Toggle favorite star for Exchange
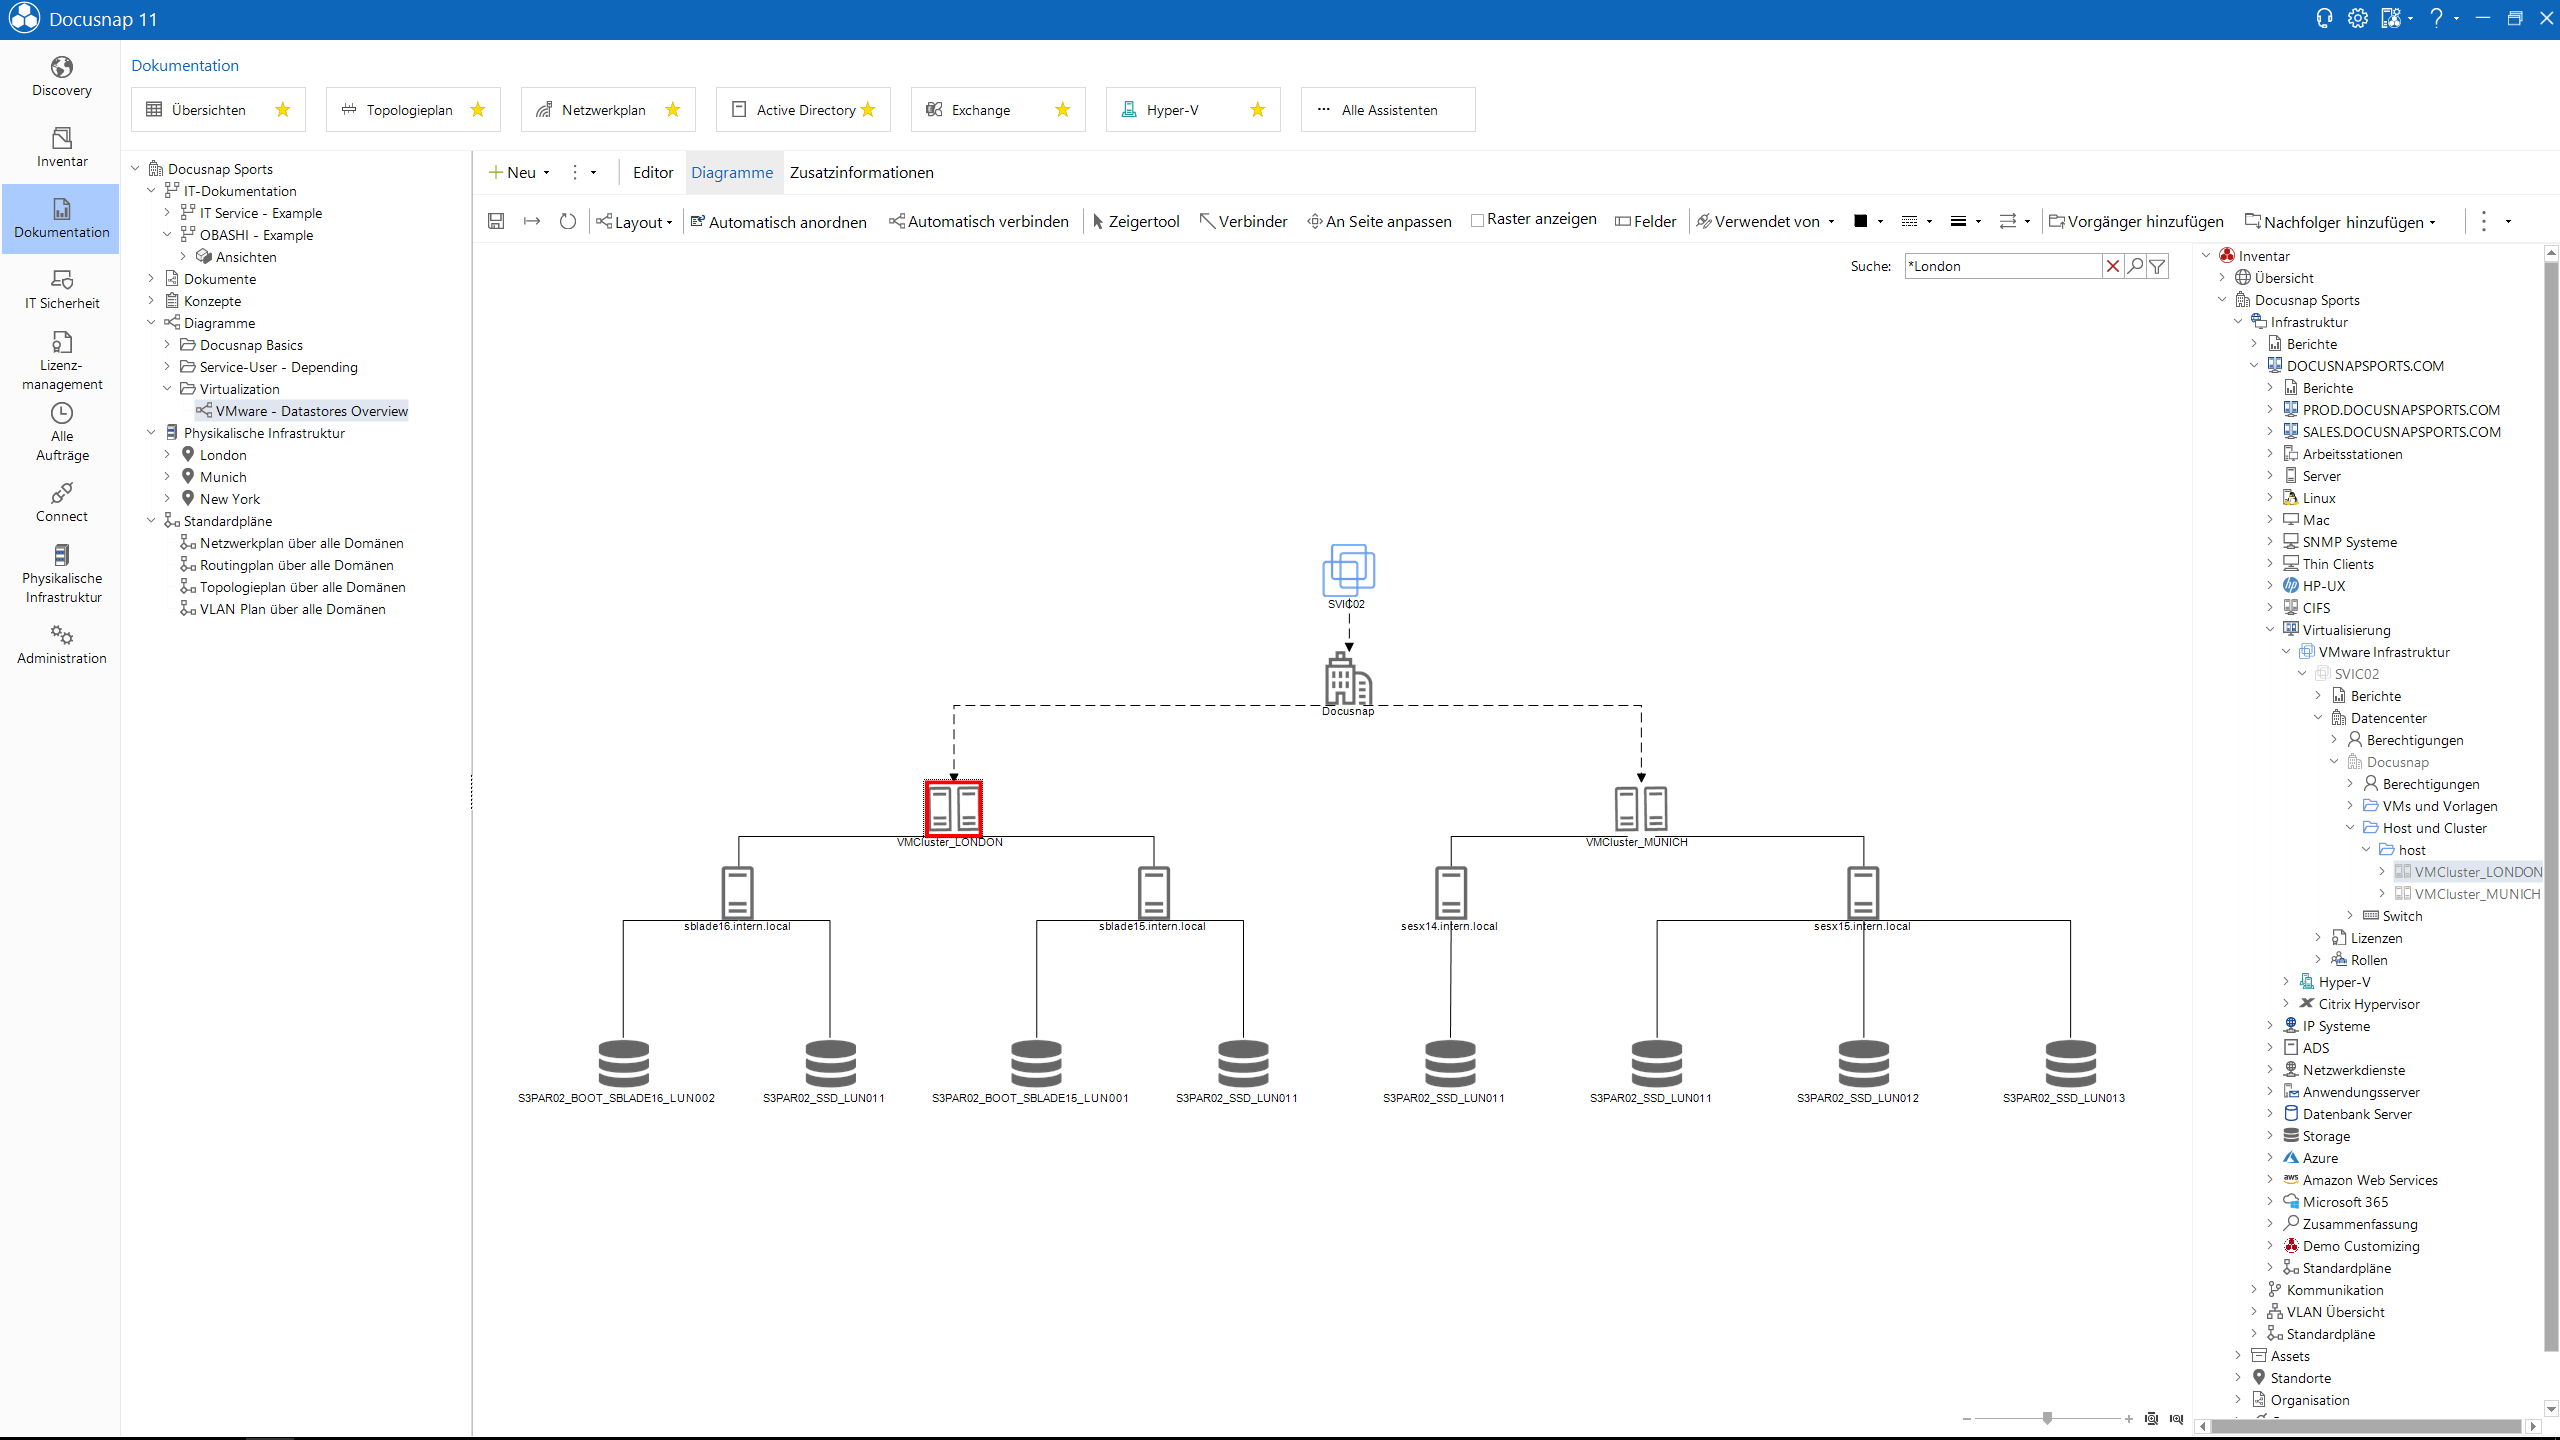Viewport: 2560px width, 1440px height. (1063, 110)
